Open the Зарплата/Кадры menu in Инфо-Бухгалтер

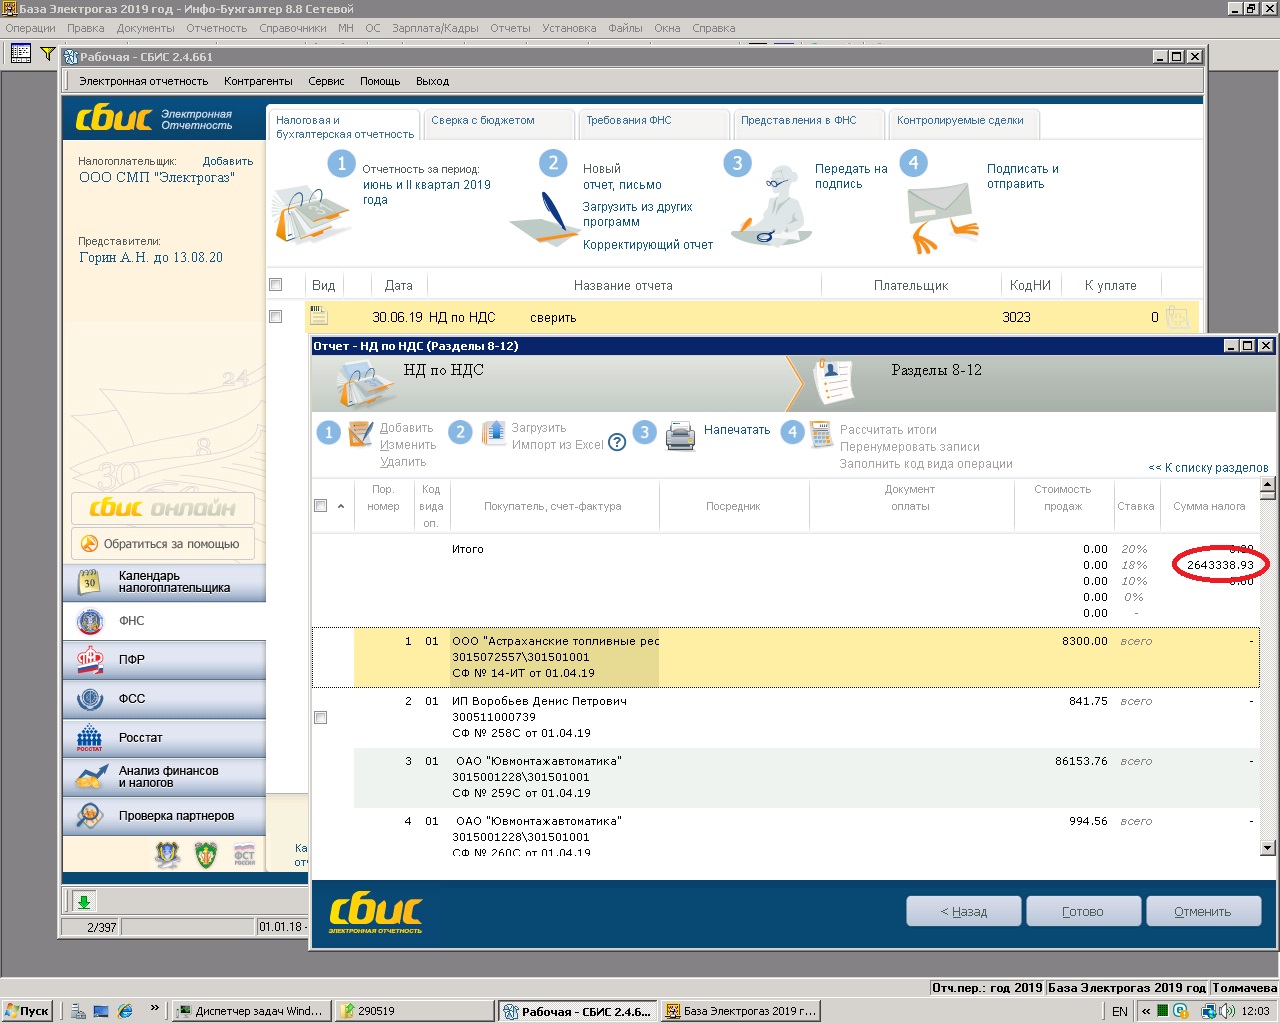pyautogui.click(x=435, y=28)
